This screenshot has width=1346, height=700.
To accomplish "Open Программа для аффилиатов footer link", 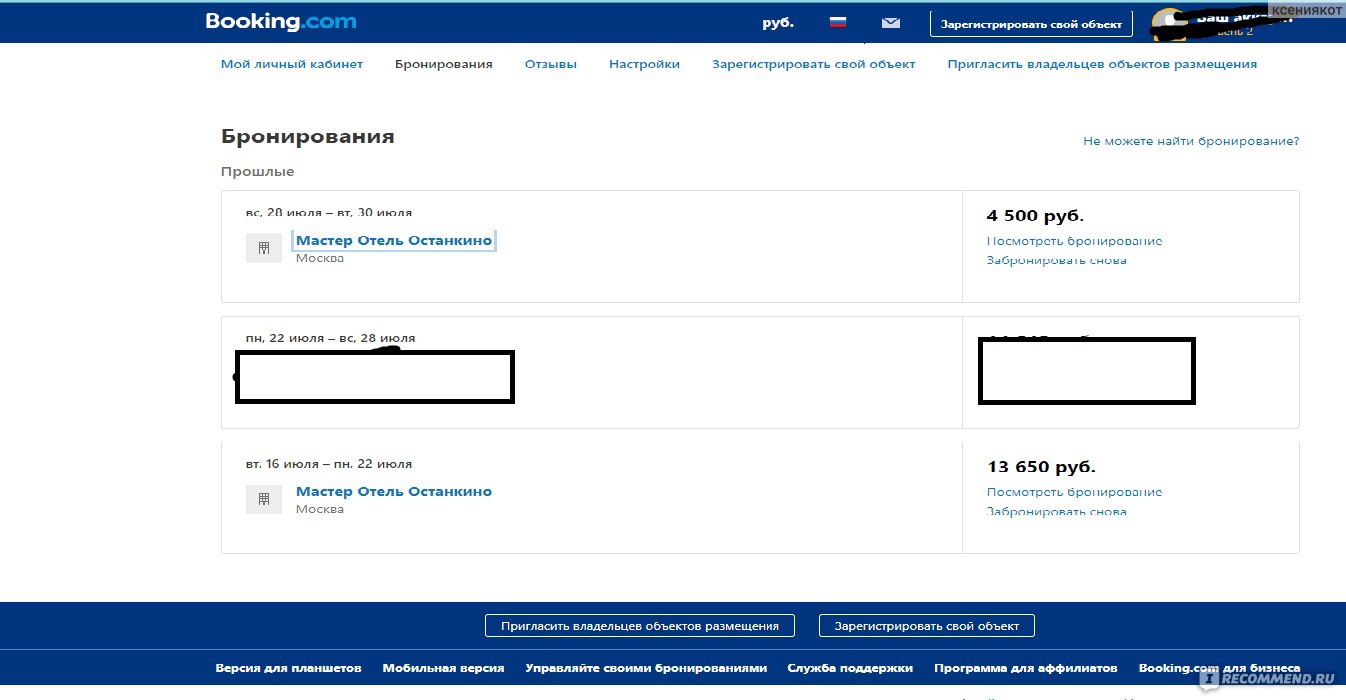I will pyautogui.click(x=1025, y=668).
